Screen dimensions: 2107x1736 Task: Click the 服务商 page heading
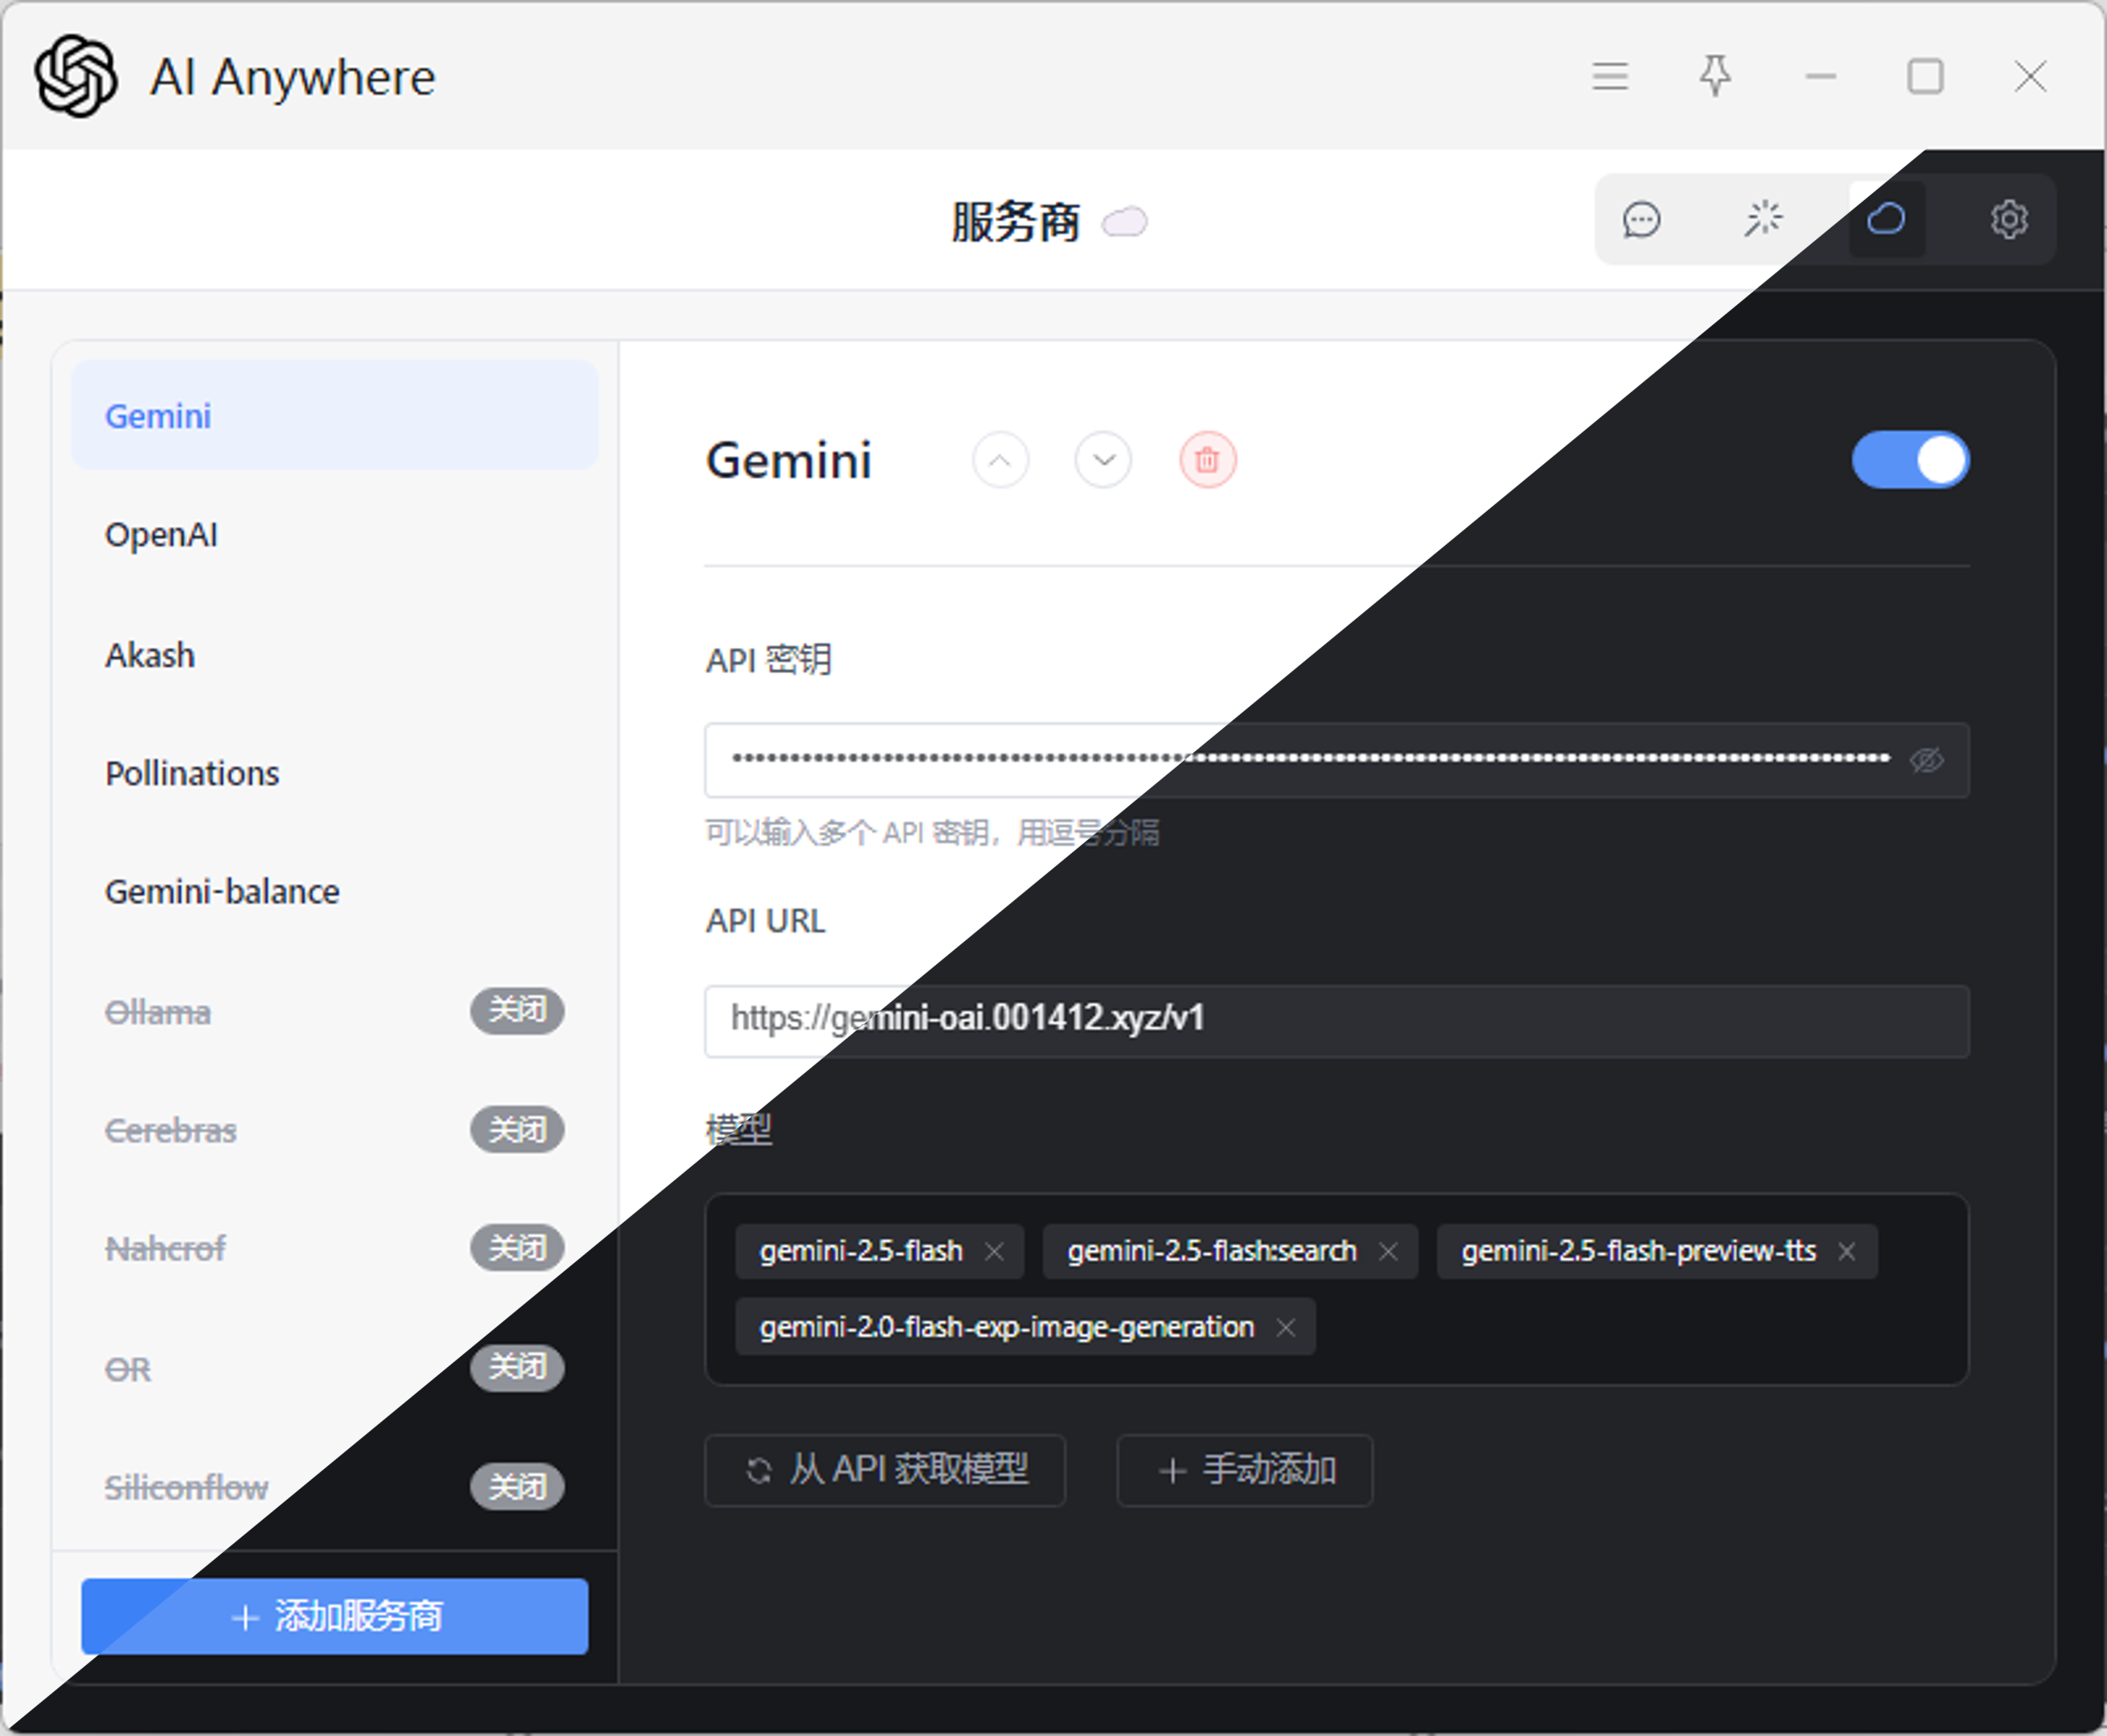point(1015,222)
